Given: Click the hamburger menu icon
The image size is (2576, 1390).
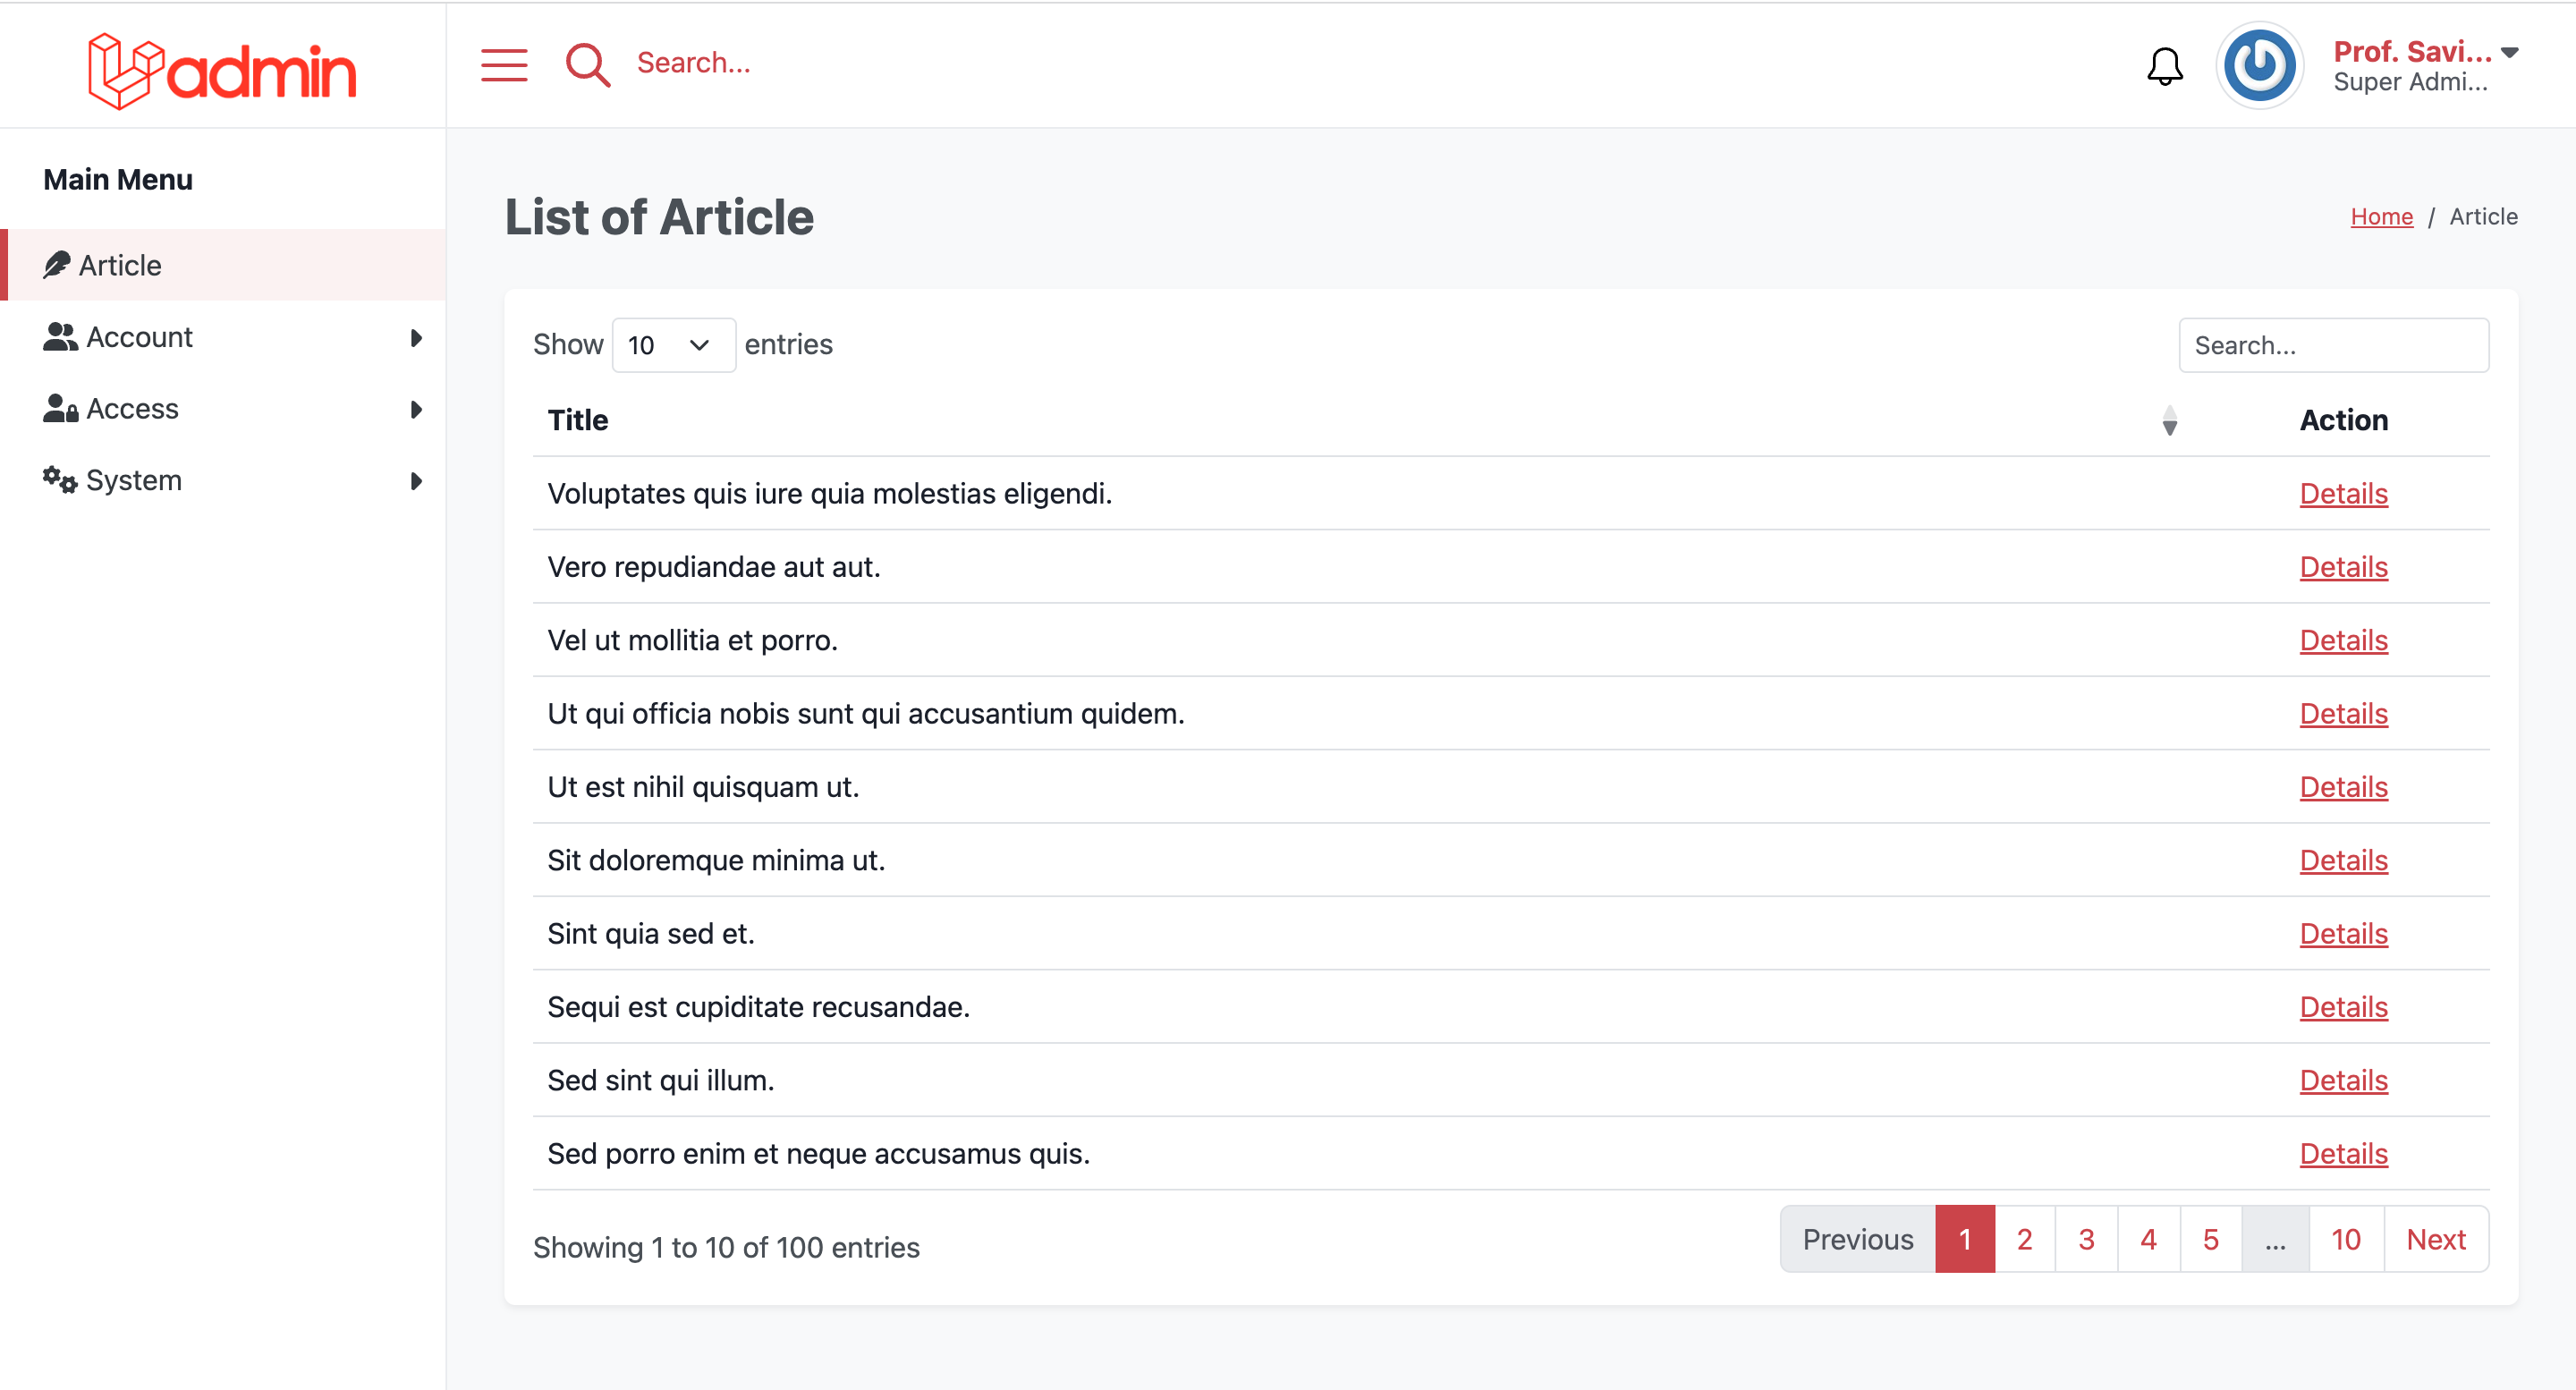Looking at the screenshot, I should (504, 65).
